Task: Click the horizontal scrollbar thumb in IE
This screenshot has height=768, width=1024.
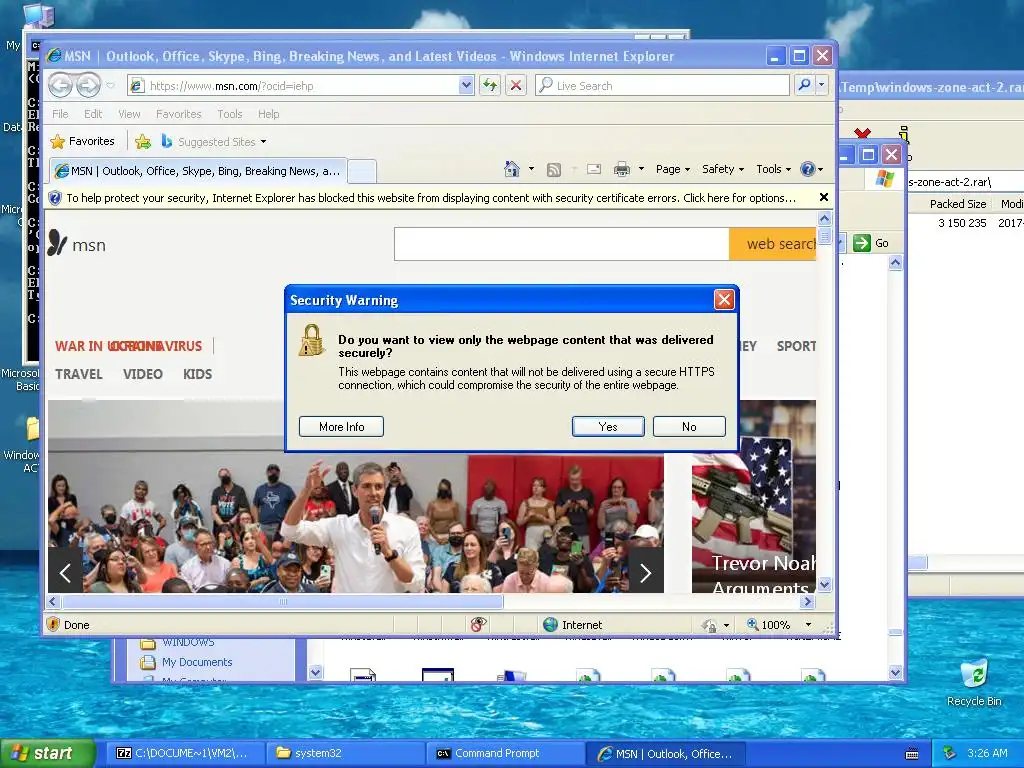Action: pos(282,601)
